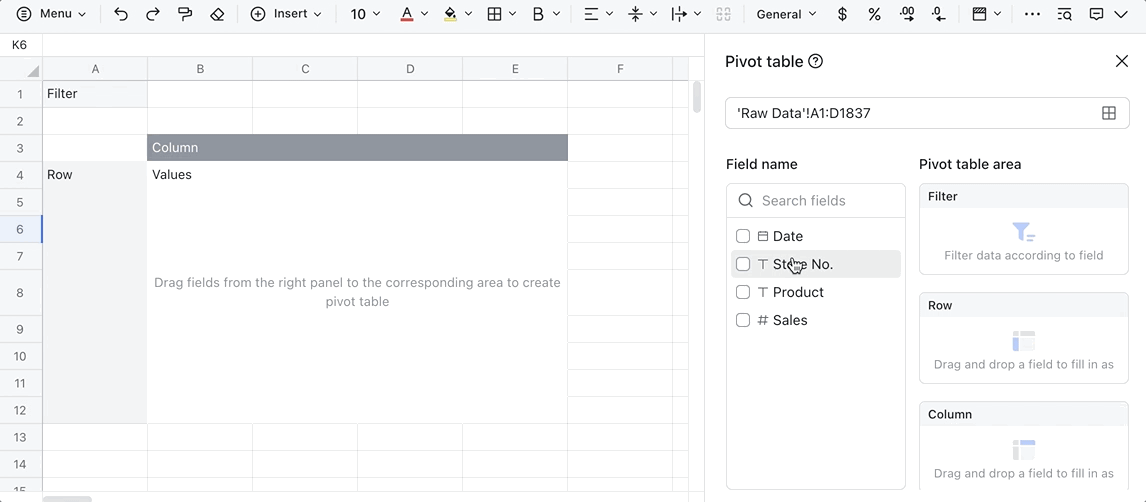Open the font size 10 dropdown
This screenshot has height=502, width=1146.
click(x=366, y=14)
